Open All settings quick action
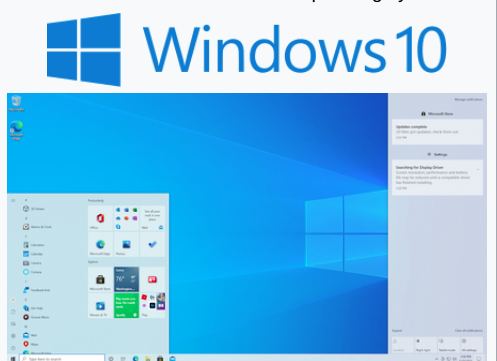 tap(472, 345)
